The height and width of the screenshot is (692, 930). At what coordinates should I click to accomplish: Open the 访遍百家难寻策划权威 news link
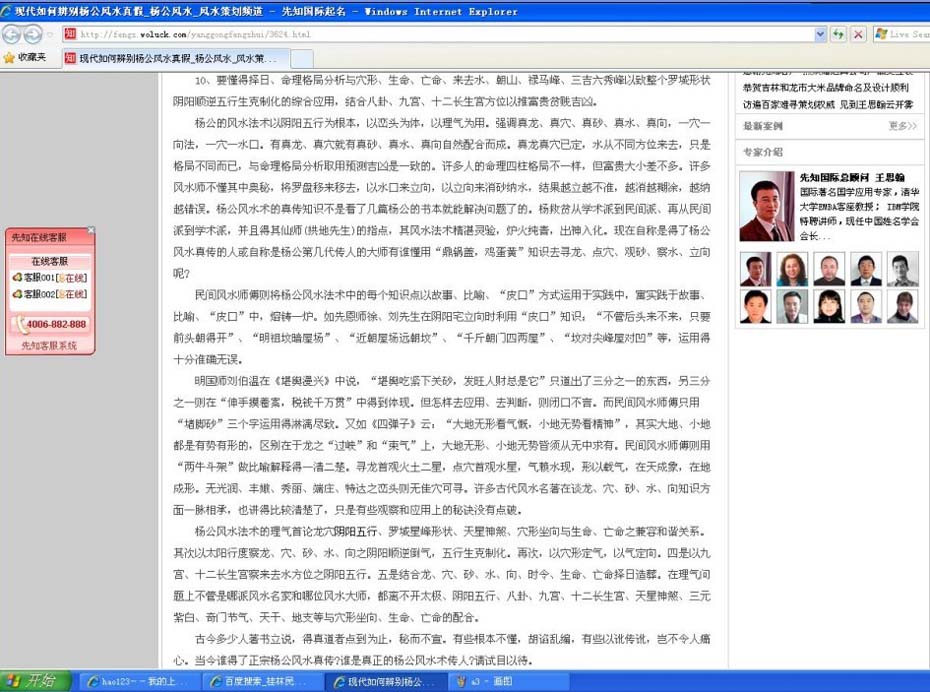click(x=828, y=104)
